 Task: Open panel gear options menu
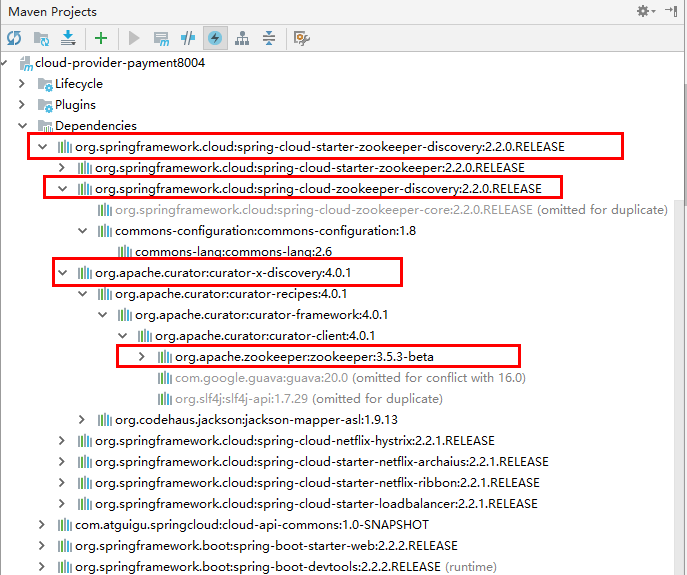tap(645, 11)
